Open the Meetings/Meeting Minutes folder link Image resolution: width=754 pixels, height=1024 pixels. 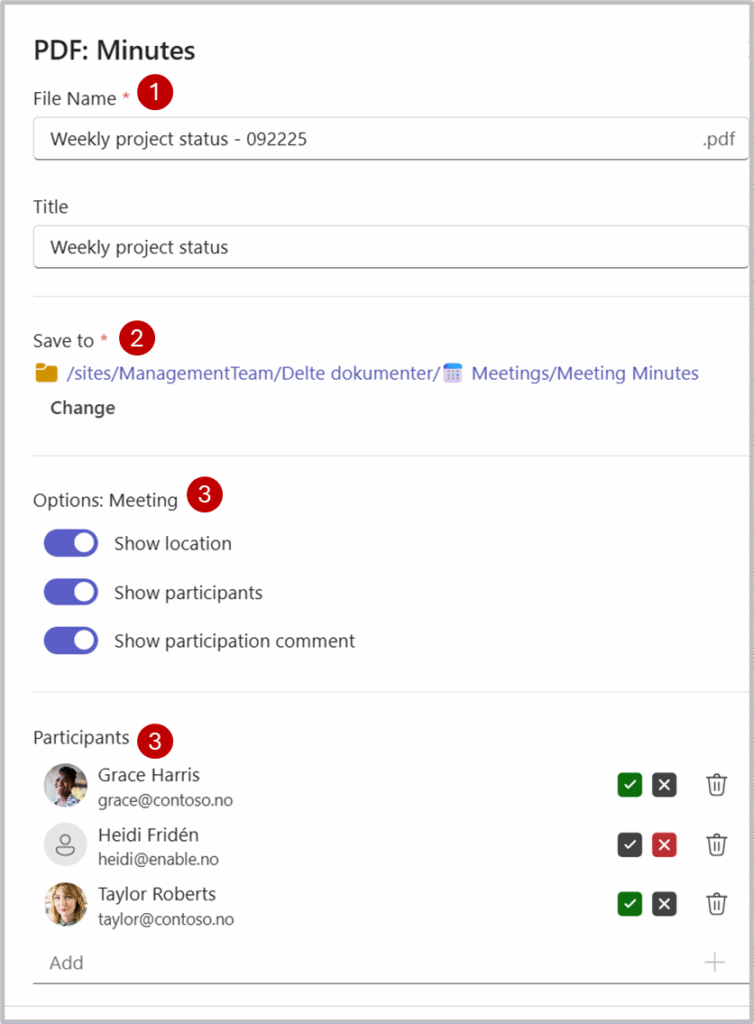[x=584, y=373]
